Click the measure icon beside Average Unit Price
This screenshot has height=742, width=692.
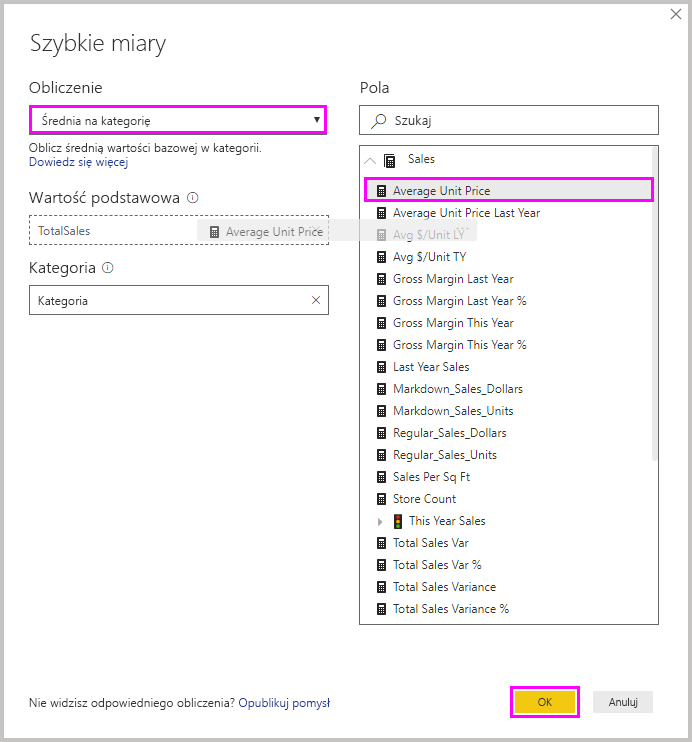click(x=381, y=191)
